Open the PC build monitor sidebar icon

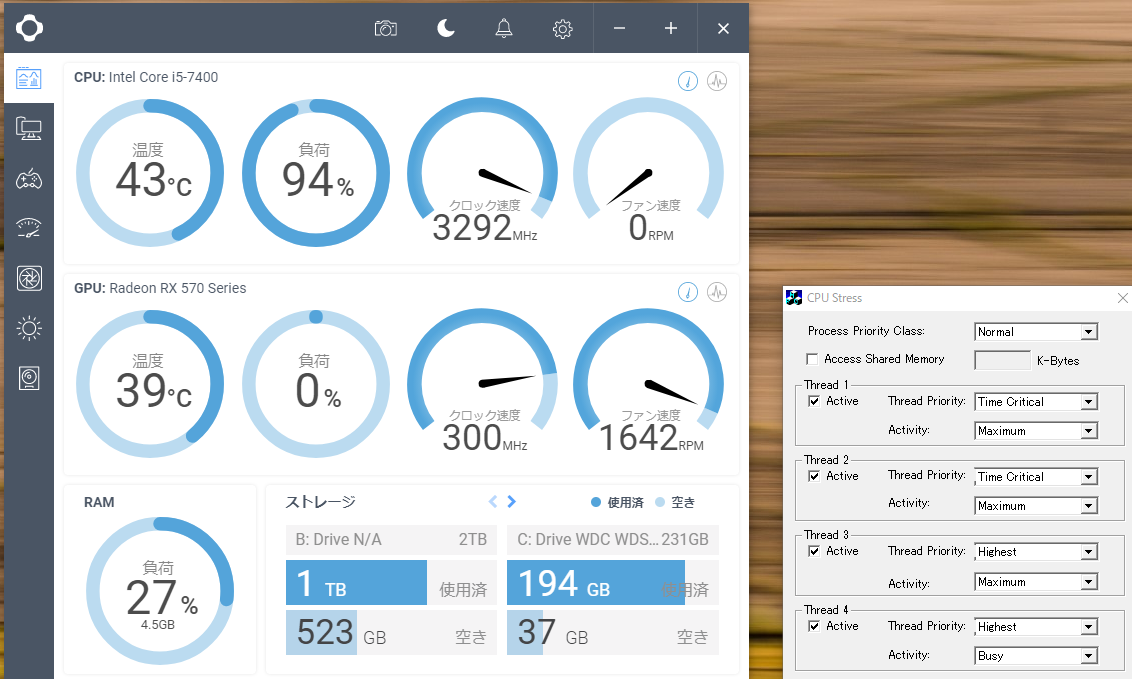pos(29,128)
